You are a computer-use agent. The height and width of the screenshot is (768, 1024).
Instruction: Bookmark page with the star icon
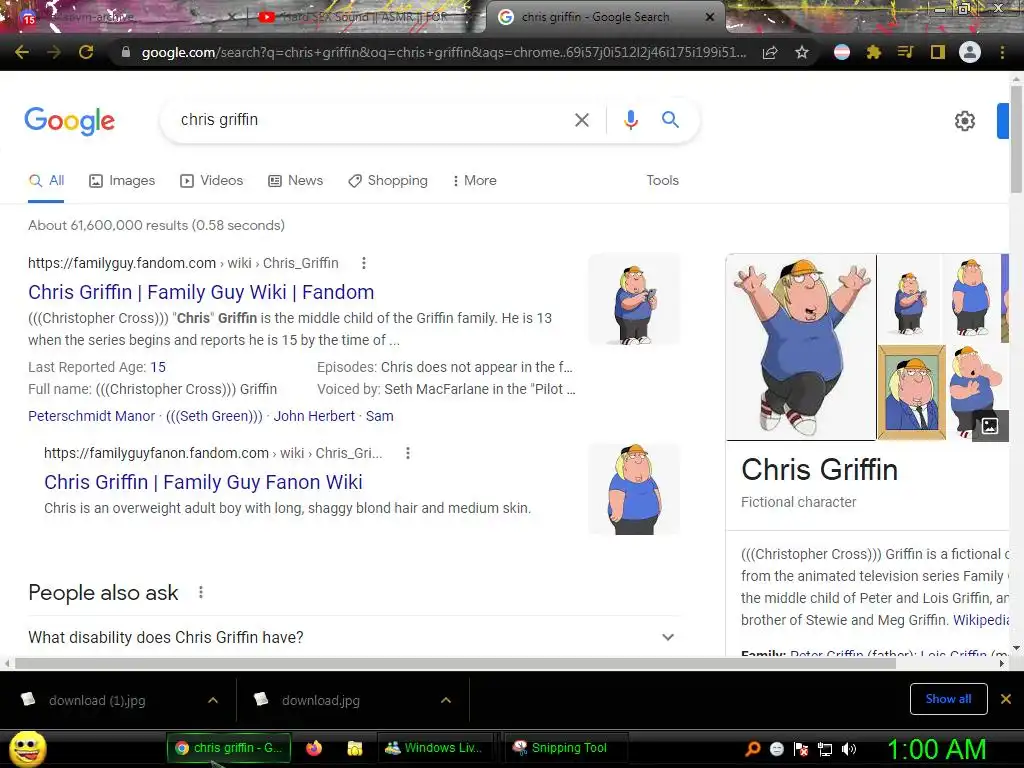[802, 52]
